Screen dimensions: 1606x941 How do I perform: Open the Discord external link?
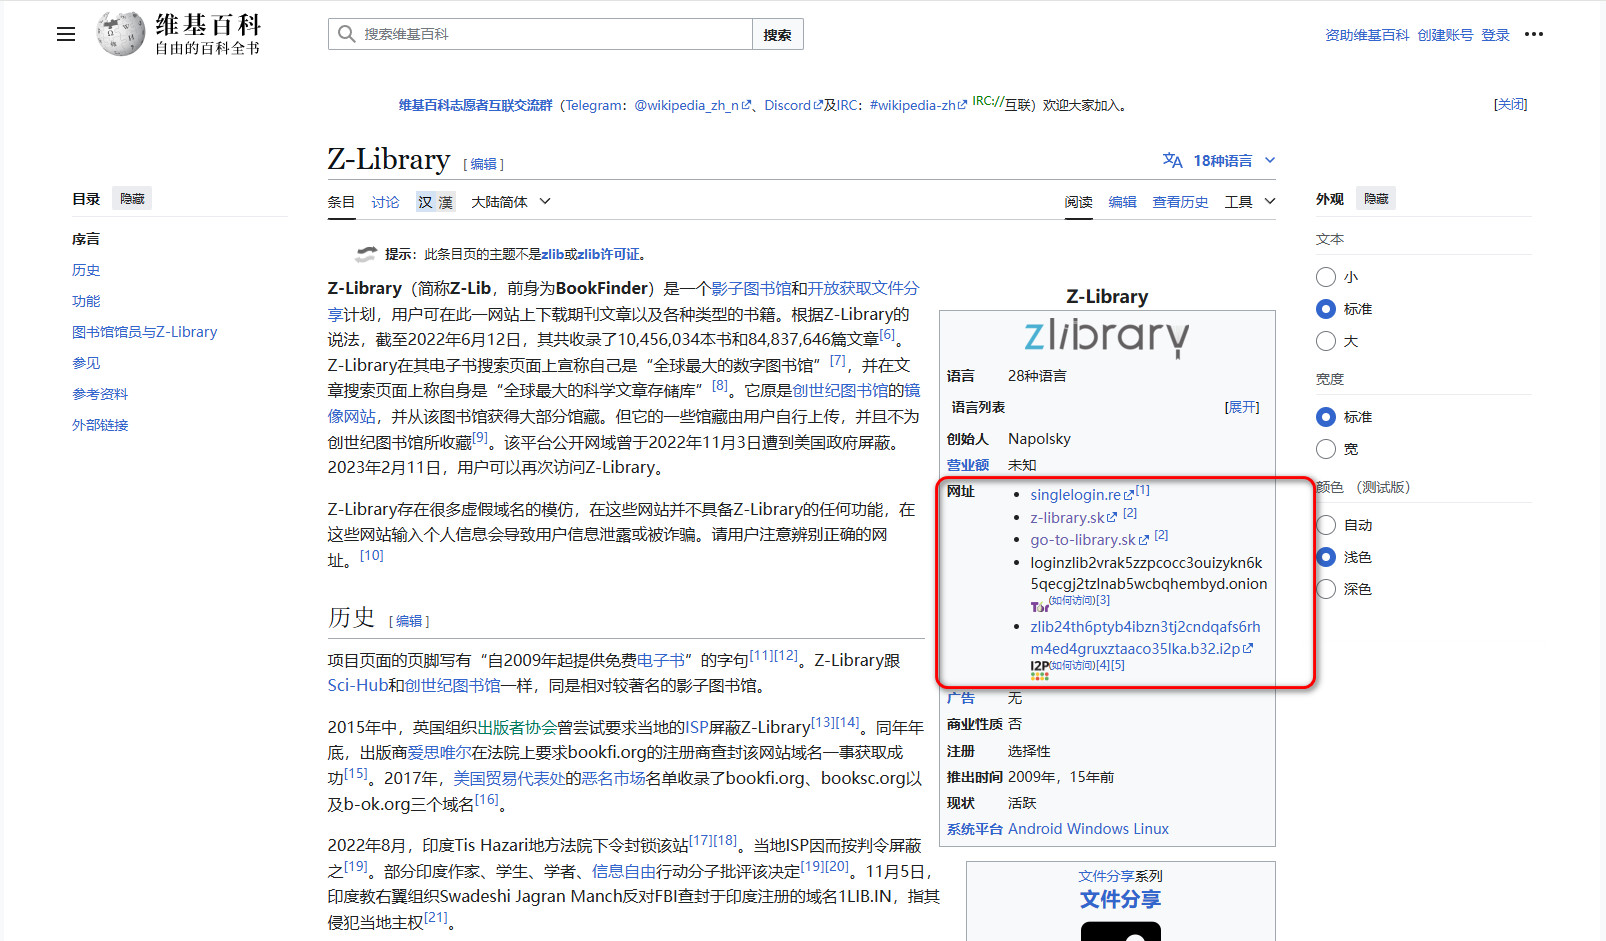click(793, 105)
